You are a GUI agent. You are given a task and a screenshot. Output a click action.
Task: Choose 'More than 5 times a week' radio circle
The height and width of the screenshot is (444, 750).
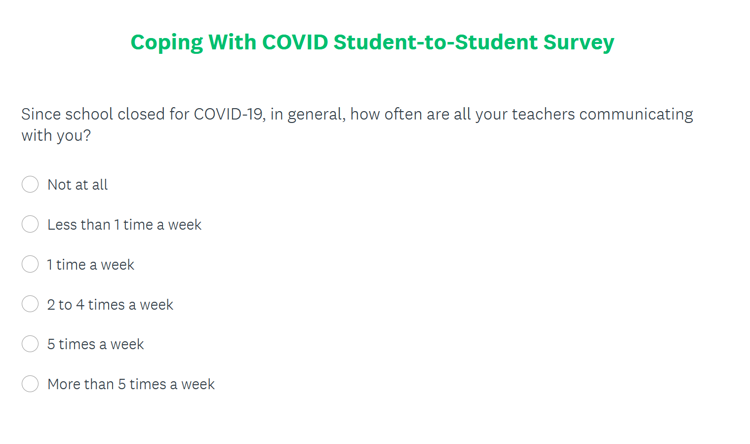pos(30,384)
